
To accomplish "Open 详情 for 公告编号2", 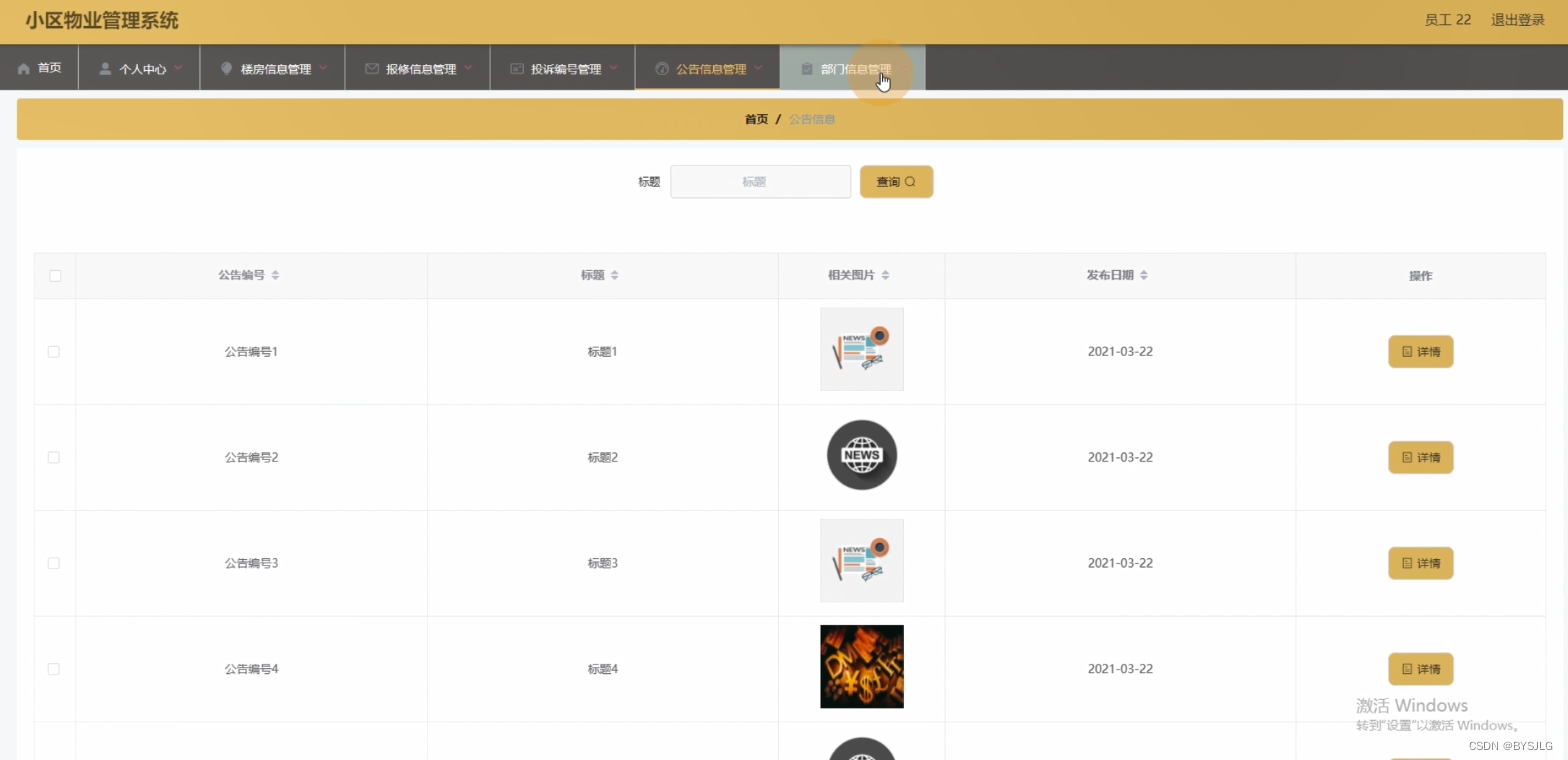I will click(1420, 457).
